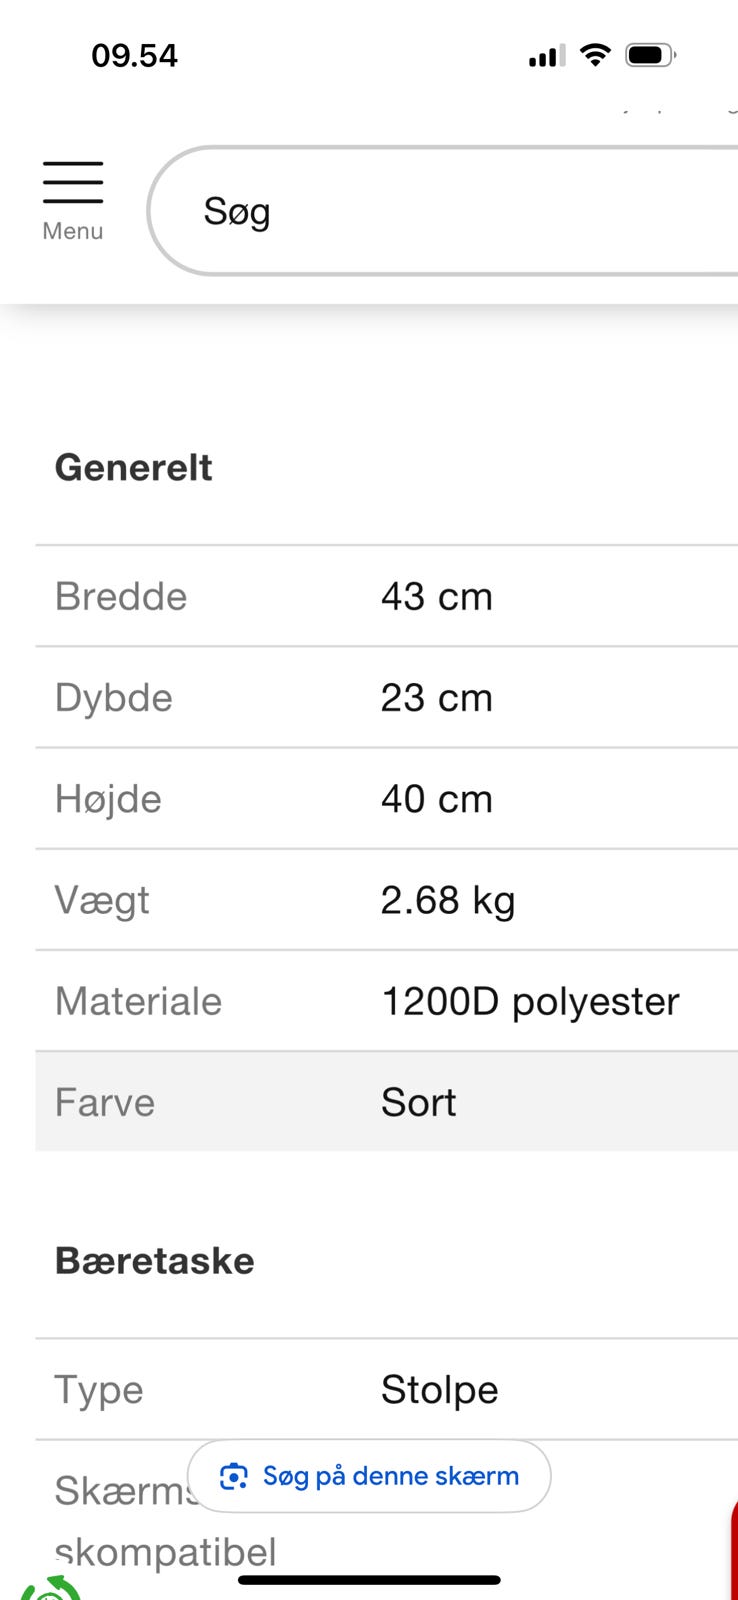
Task: Tap the home indicator bar at the bottom
Action: click(369, 1580)
